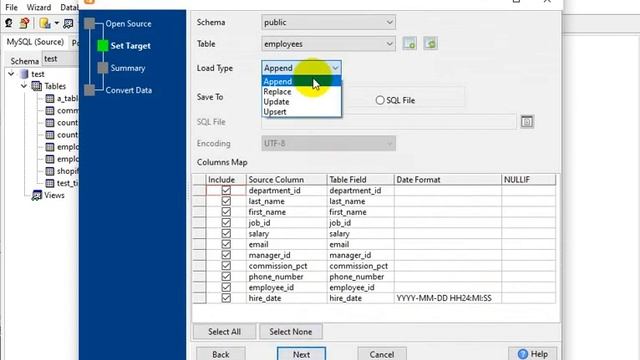
Task: Choose Append from the Load Type list
Action: (x=301, y=81)
